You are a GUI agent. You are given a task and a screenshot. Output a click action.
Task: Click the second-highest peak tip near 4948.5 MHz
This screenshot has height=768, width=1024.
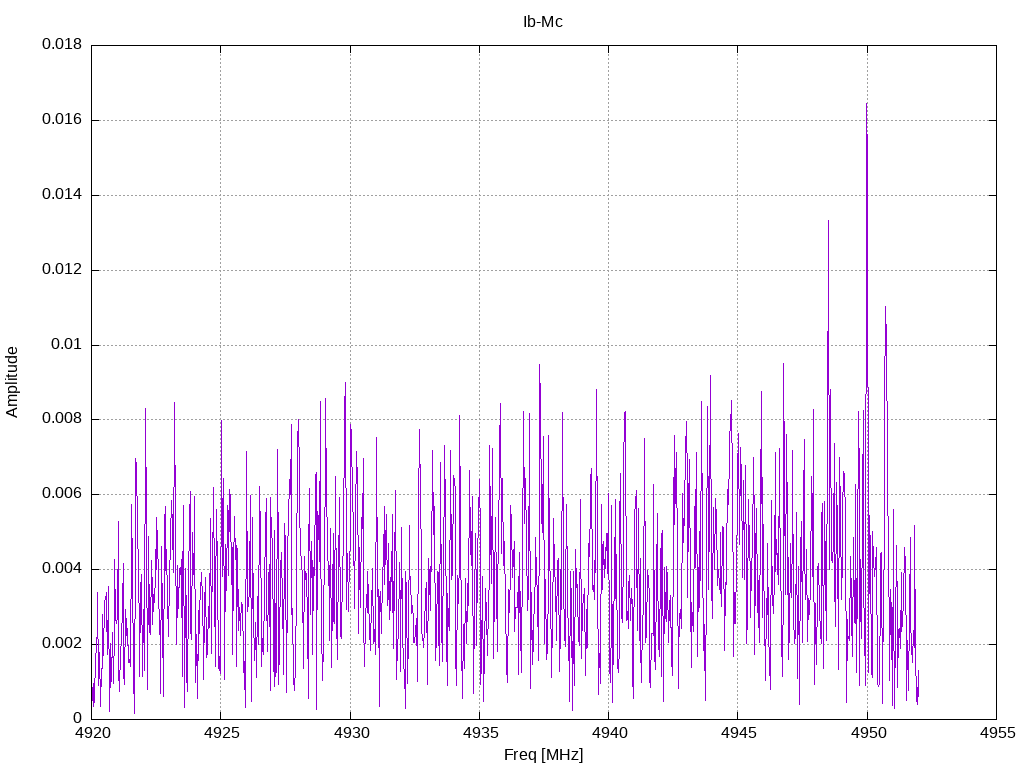click(x=828, y=221)
